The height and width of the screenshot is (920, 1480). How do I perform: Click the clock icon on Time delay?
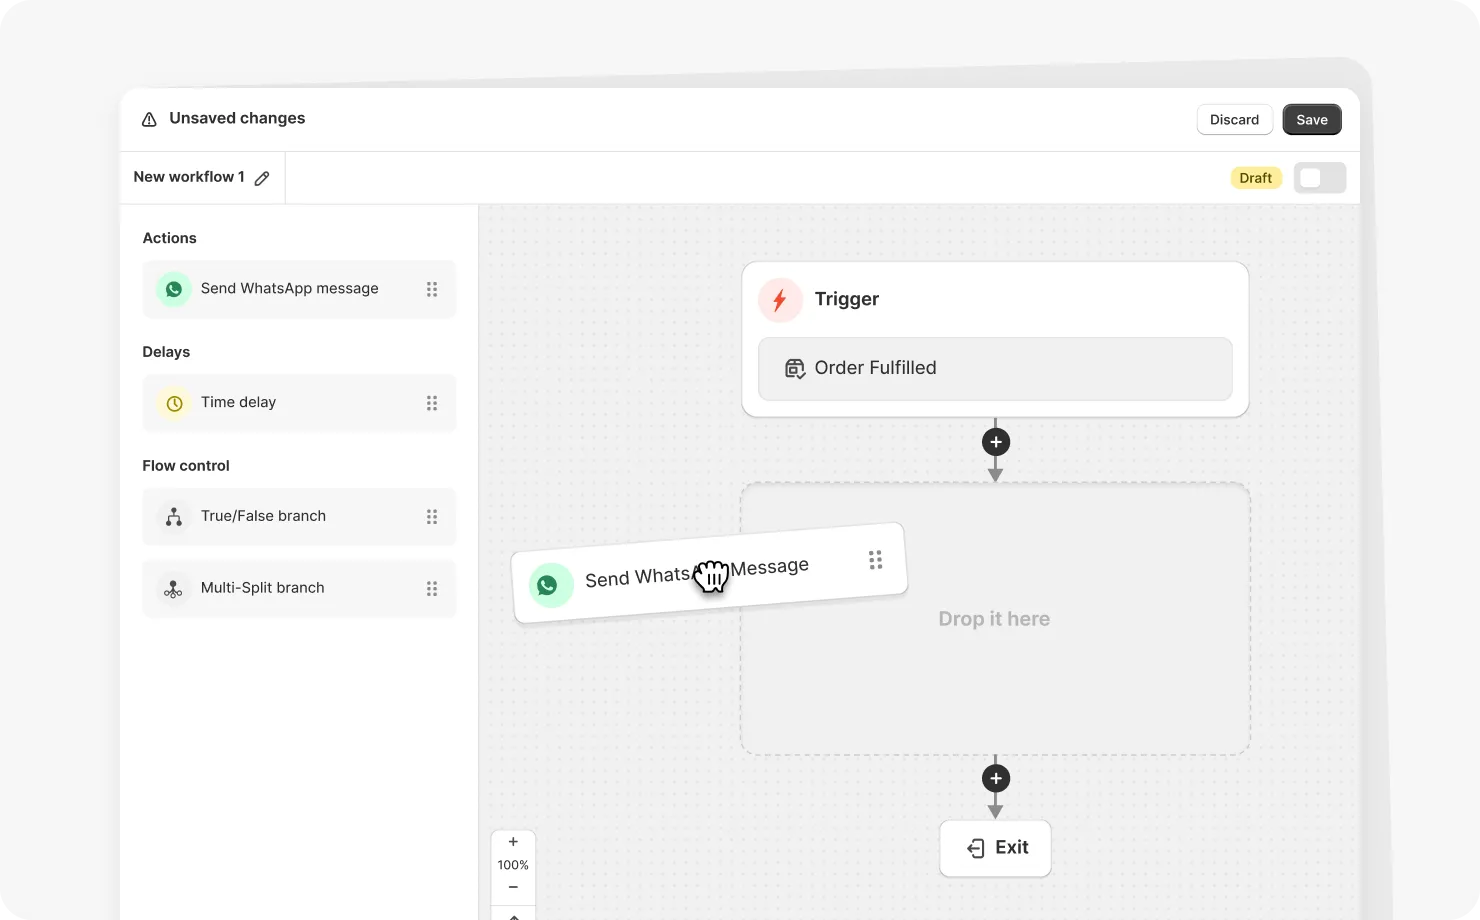(x=174, y=403)
